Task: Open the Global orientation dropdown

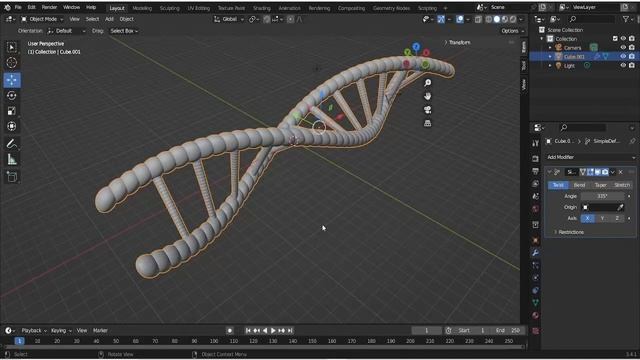Action: pyautogui.click(x=229, y=19)
